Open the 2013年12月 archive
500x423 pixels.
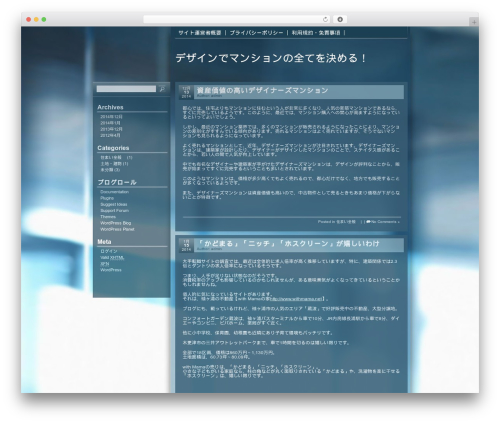[x=111, y=129]
